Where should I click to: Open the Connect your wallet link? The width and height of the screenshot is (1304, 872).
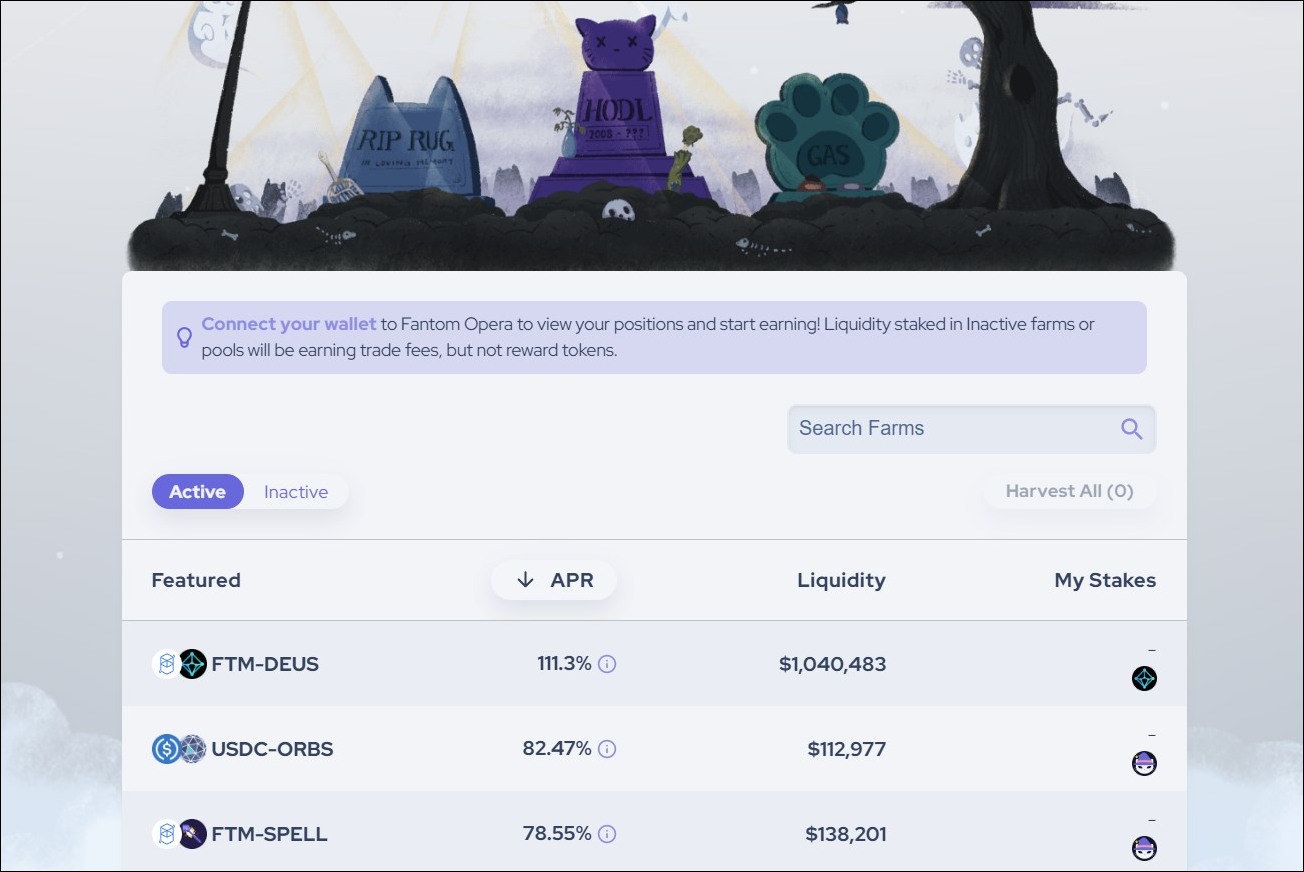289,324
